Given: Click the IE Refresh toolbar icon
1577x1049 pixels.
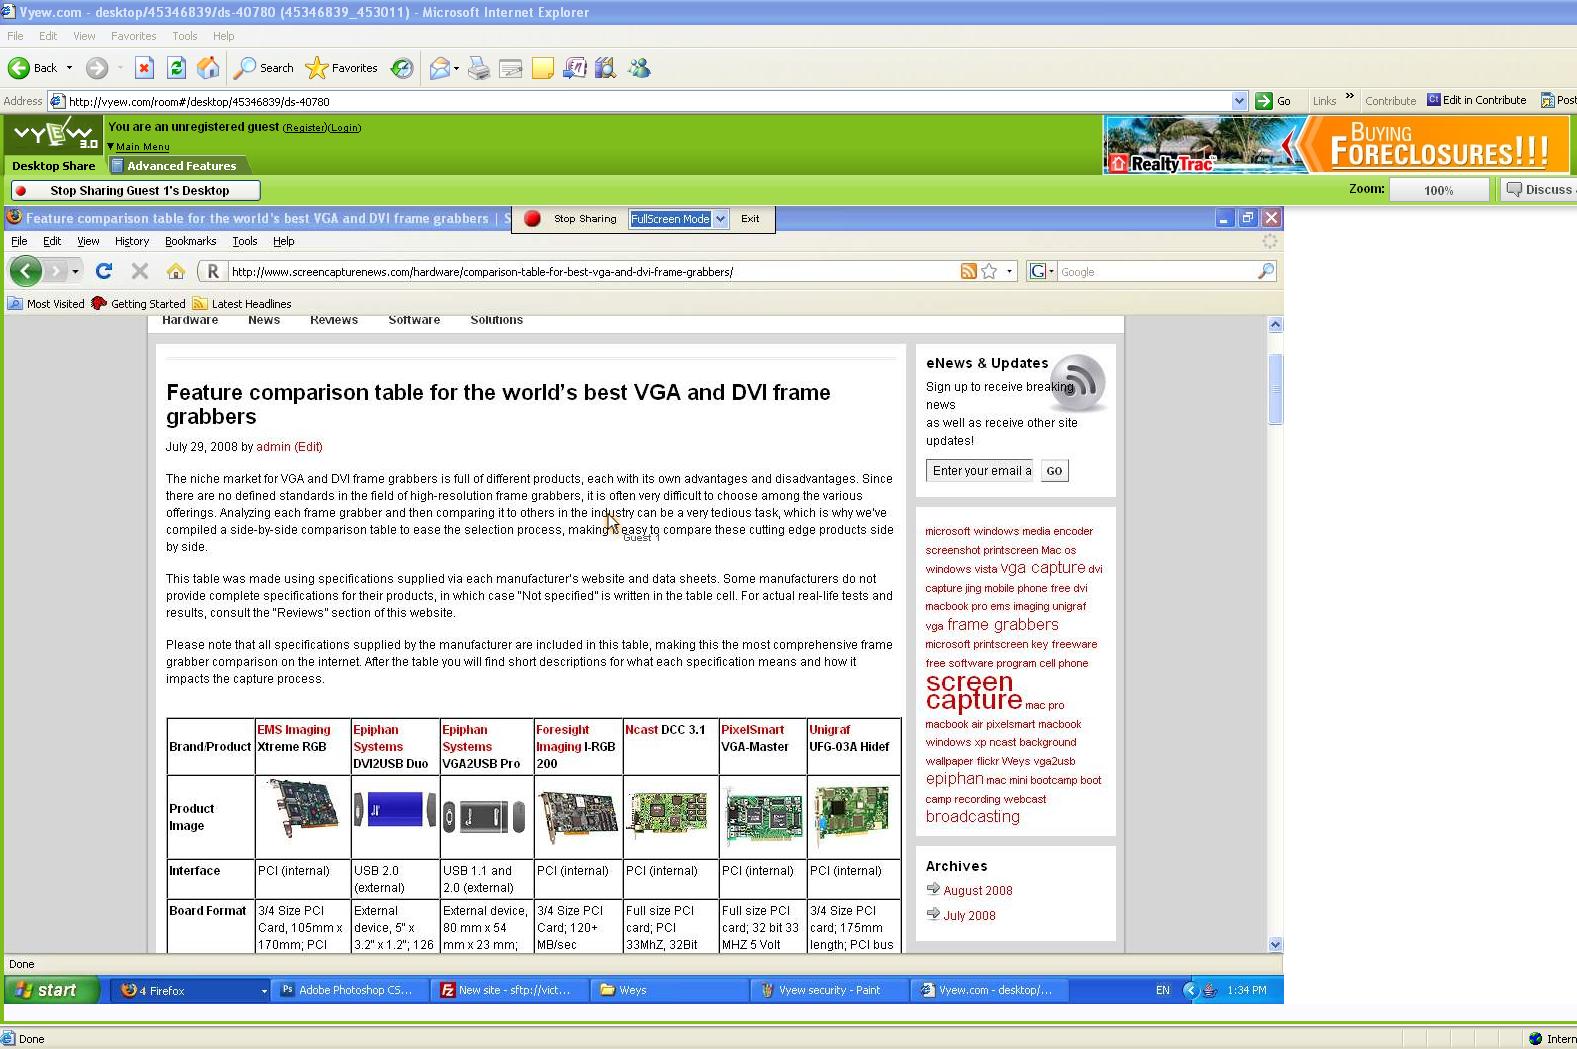Looking at the screenshot, I should (176, 68).
